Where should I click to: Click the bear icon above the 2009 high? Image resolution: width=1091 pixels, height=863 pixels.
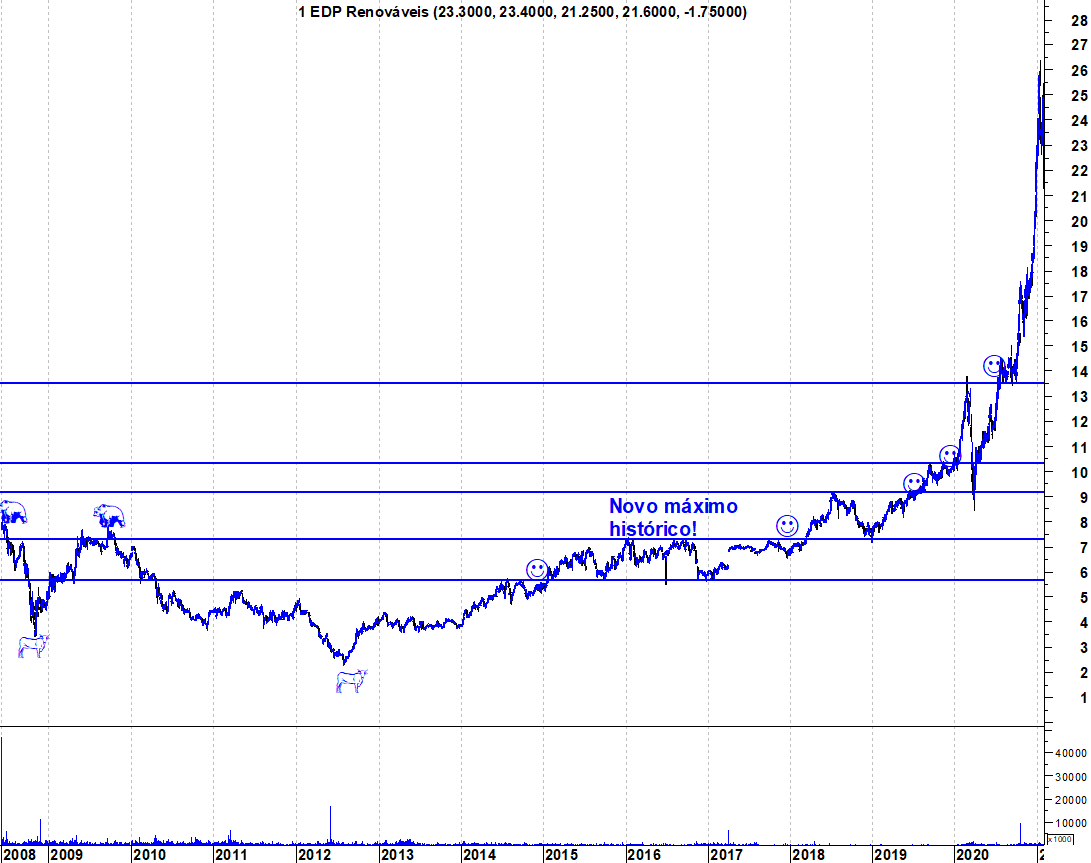(109, 516)
